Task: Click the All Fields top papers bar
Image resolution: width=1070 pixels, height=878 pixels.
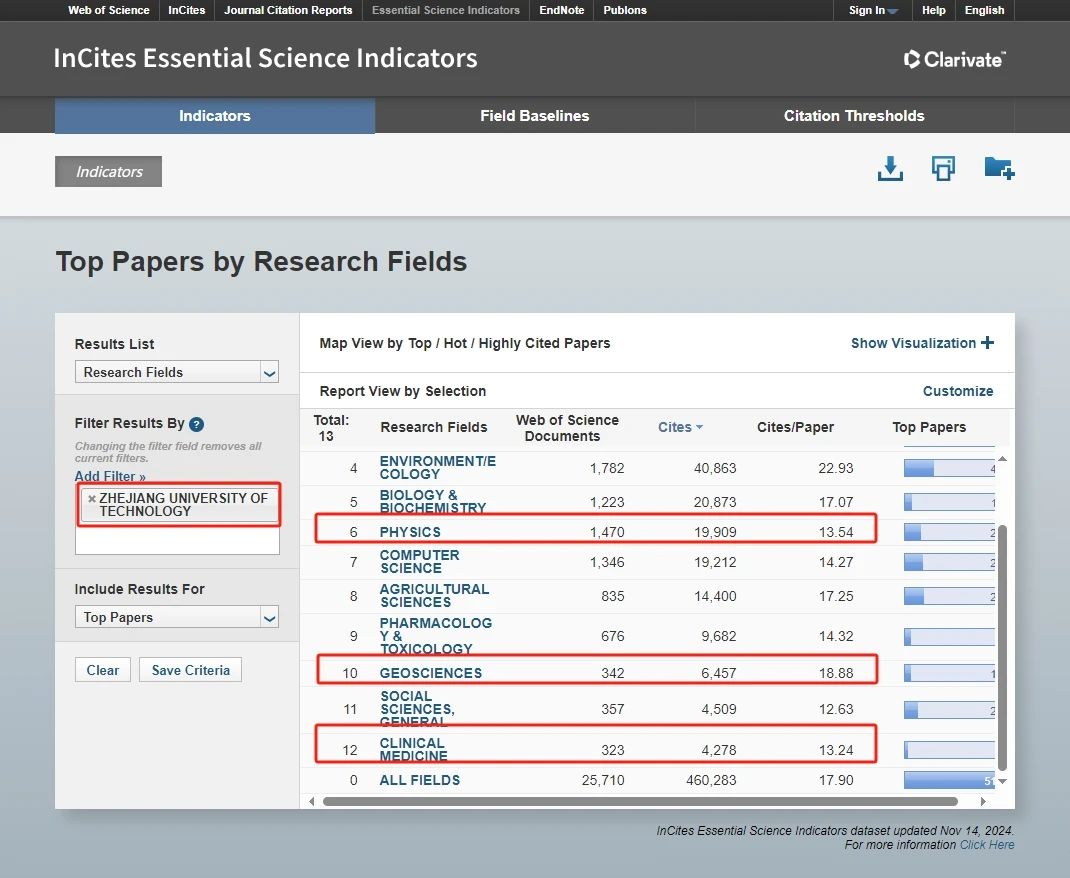Action: (x=949, y=780)
